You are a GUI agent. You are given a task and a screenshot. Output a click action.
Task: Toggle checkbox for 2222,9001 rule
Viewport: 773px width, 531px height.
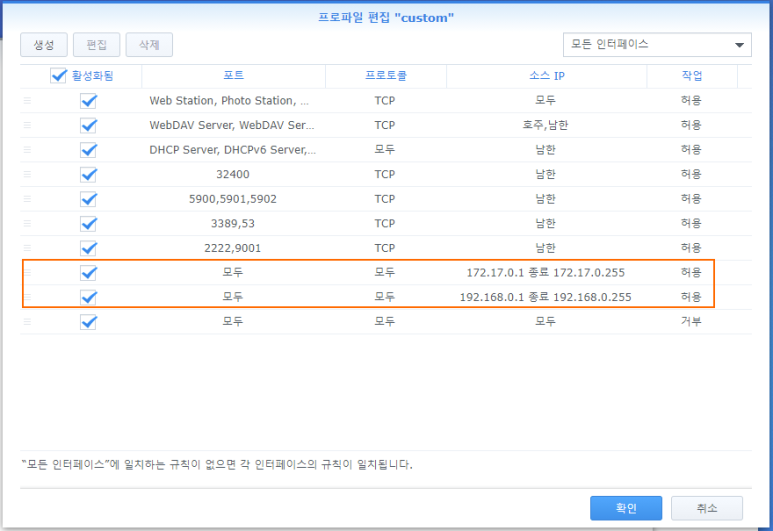88,248
